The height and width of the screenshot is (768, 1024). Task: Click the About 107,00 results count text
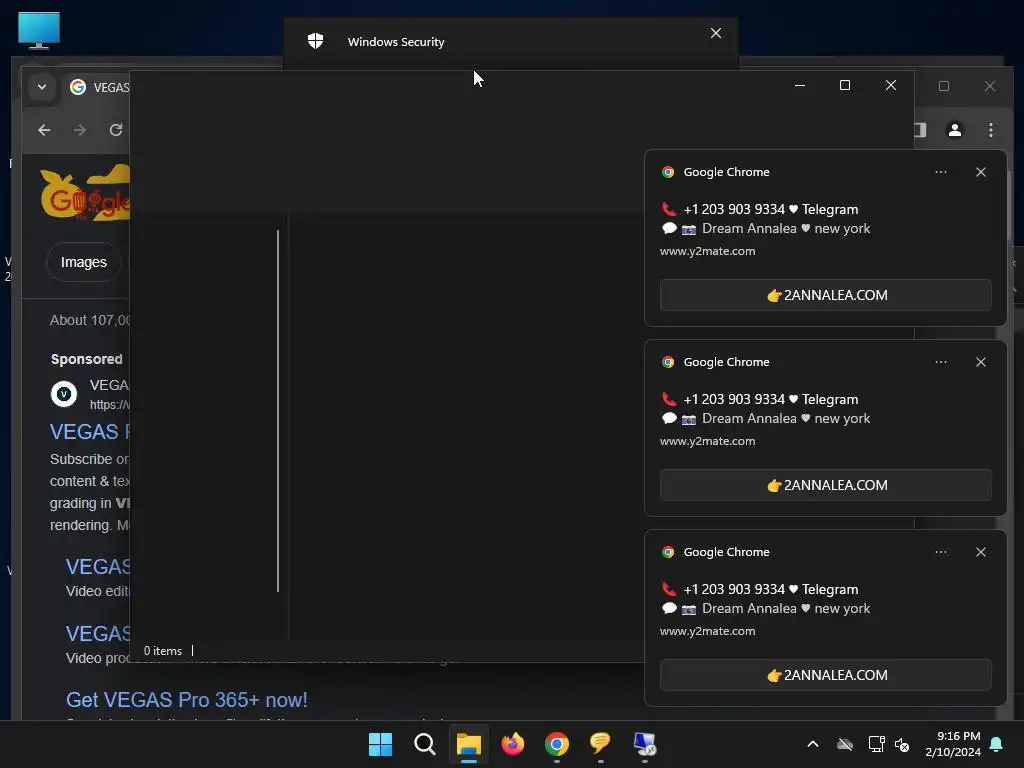[x=90, y=320]
